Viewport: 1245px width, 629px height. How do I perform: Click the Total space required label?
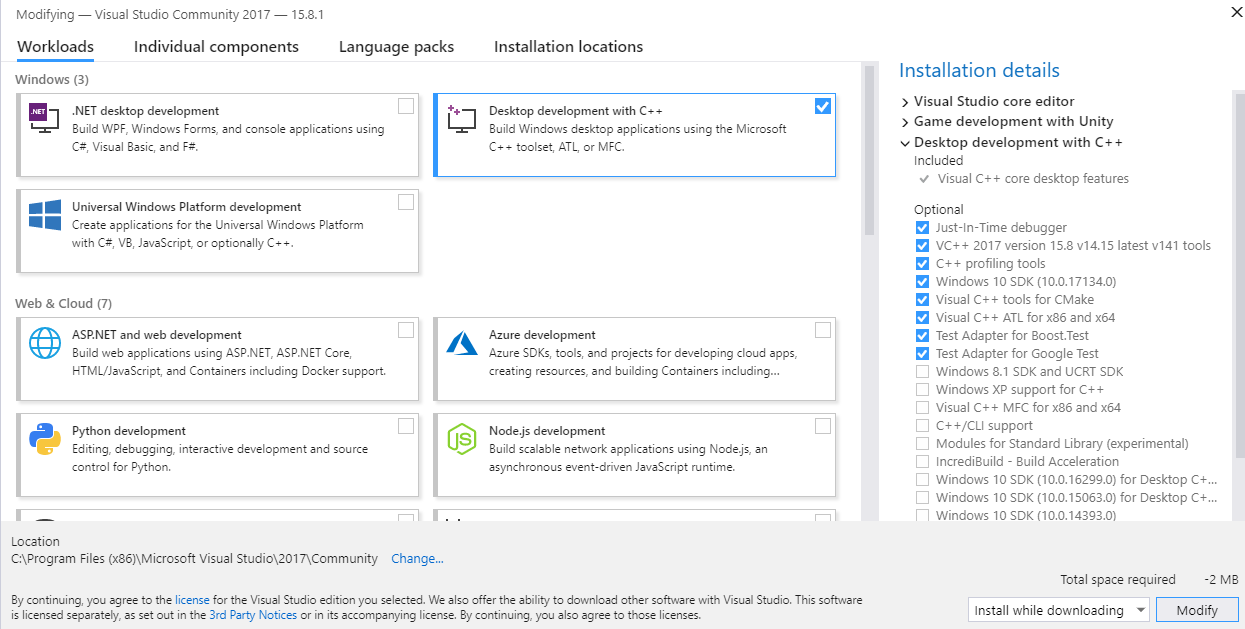[x=1118, y=580]
